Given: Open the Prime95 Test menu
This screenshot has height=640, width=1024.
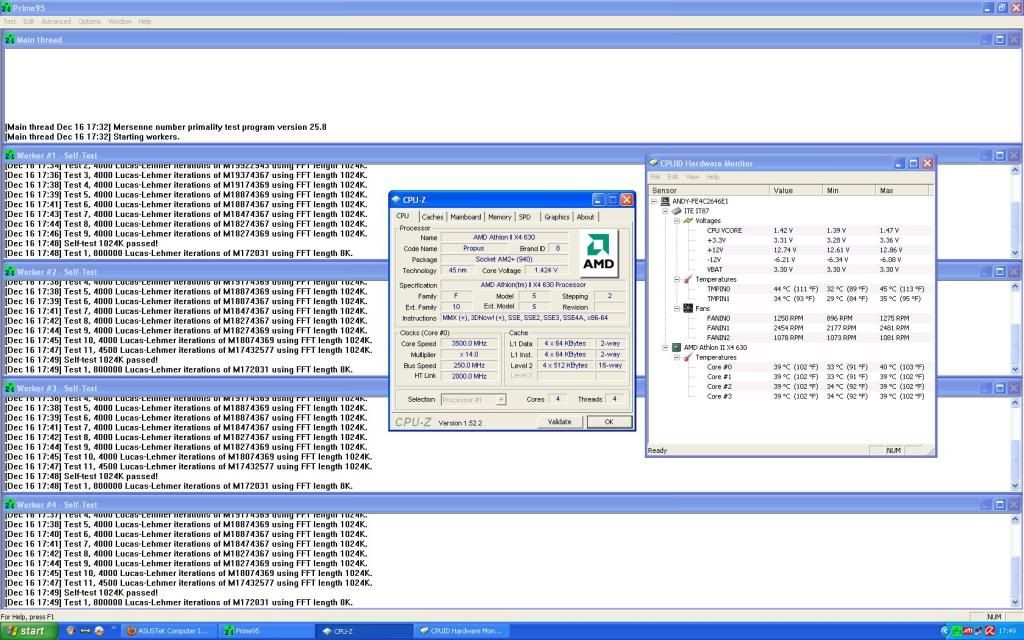Looking at the screenshot, I should (x=9, y=22).
